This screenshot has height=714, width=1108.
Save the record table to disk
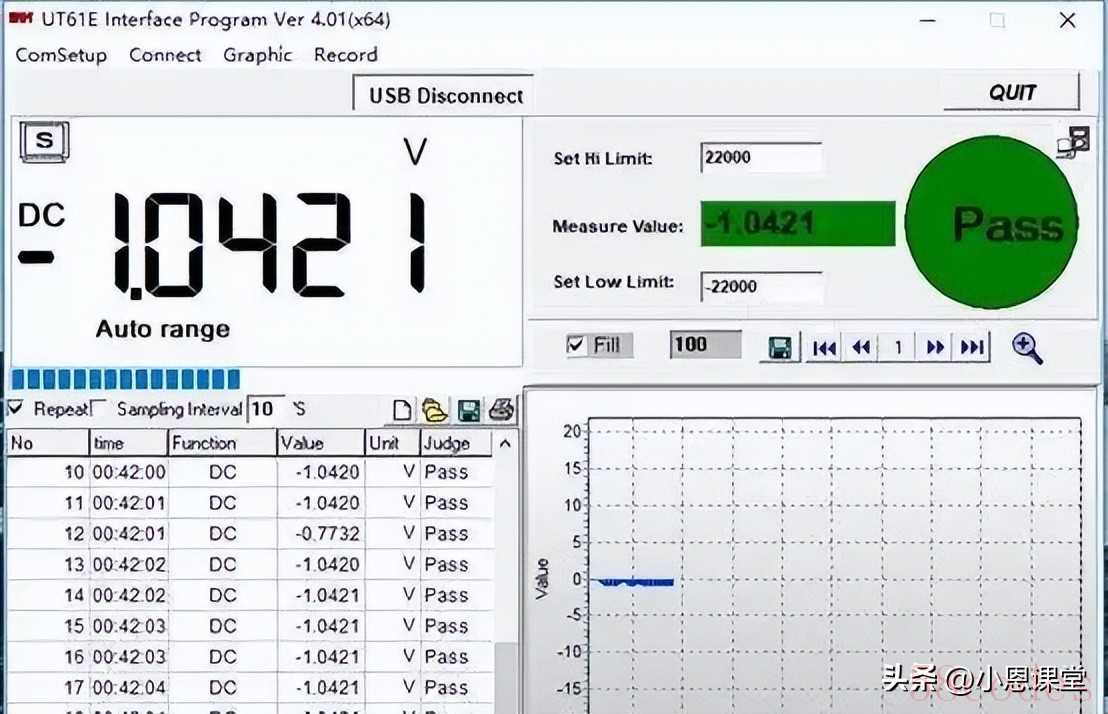pos(468,410)
